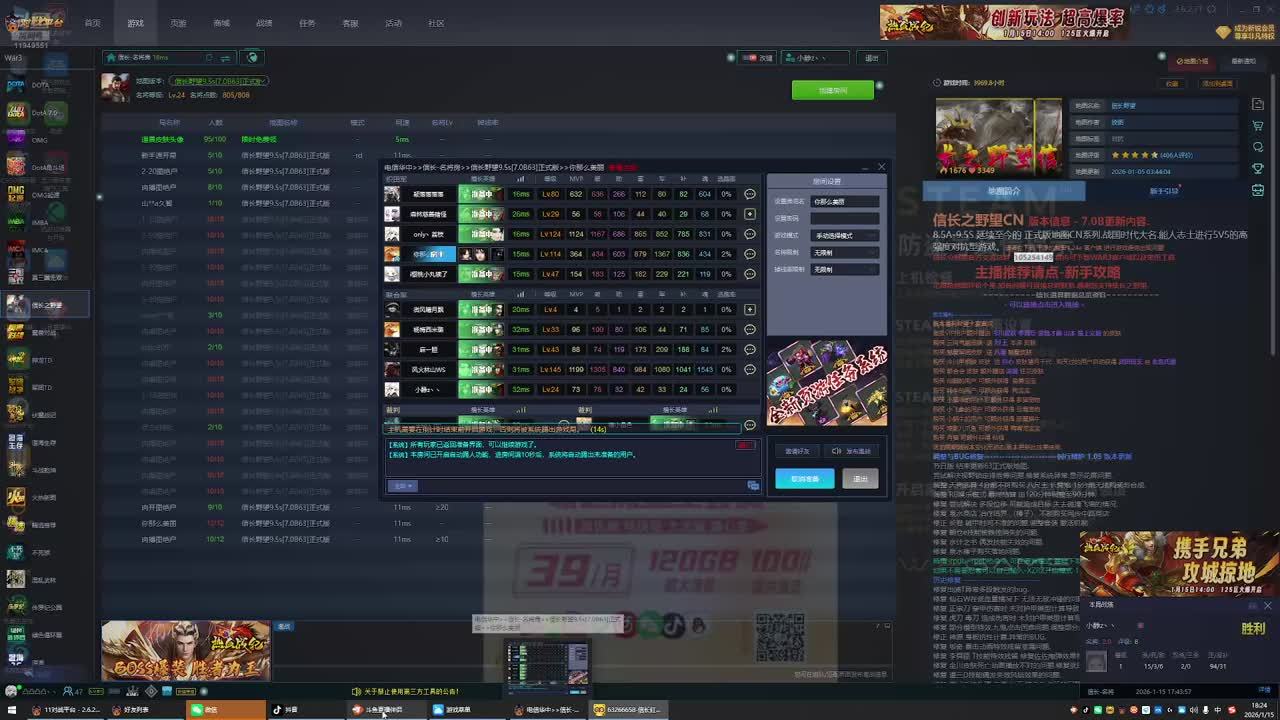The image size is (1280, 720).
Task: Switch to the 新手引导 tab
Action: pyautogui.click(x=1164, y=191)
